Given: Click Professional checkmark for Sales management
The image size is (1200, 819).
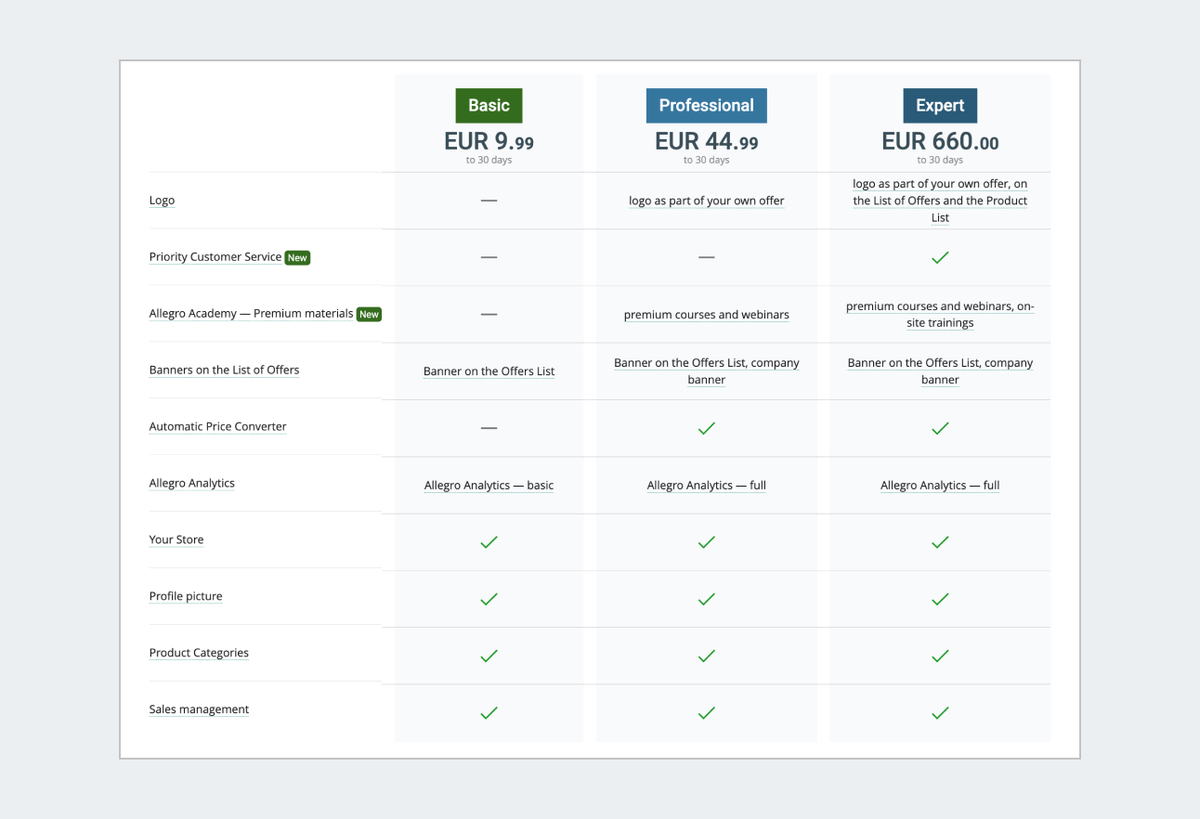Looking at the screenshot, I should (x=706, y=713).
